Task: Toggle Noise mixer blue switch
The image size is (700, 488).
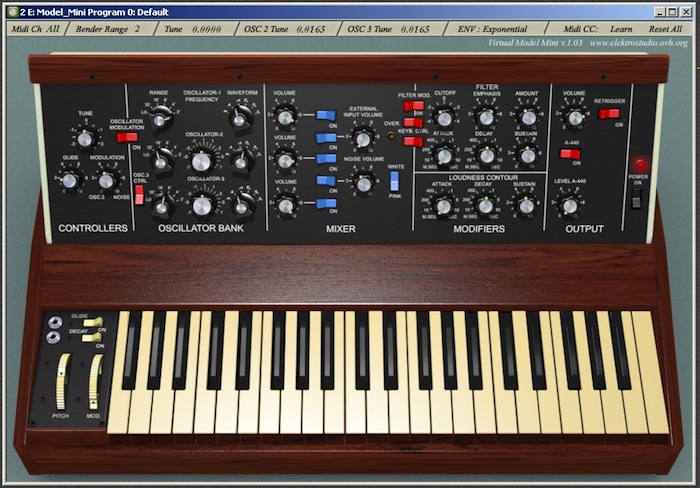Action: click(x=326, y=181)
